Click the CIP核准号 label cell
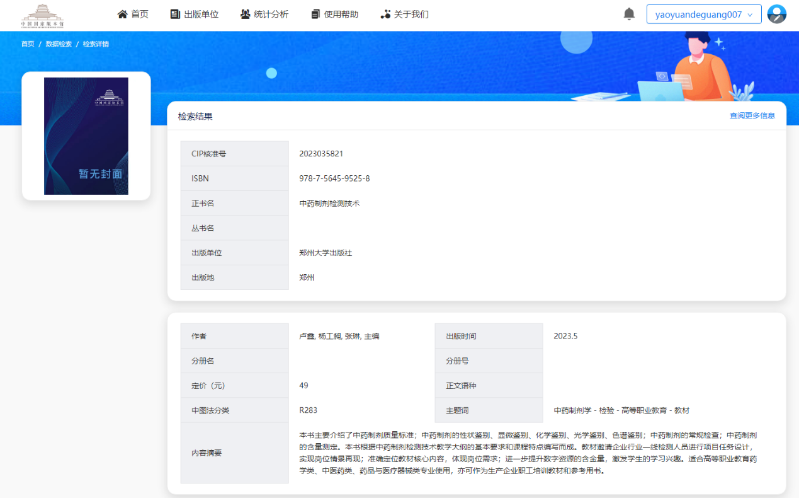 click(234, 153)
